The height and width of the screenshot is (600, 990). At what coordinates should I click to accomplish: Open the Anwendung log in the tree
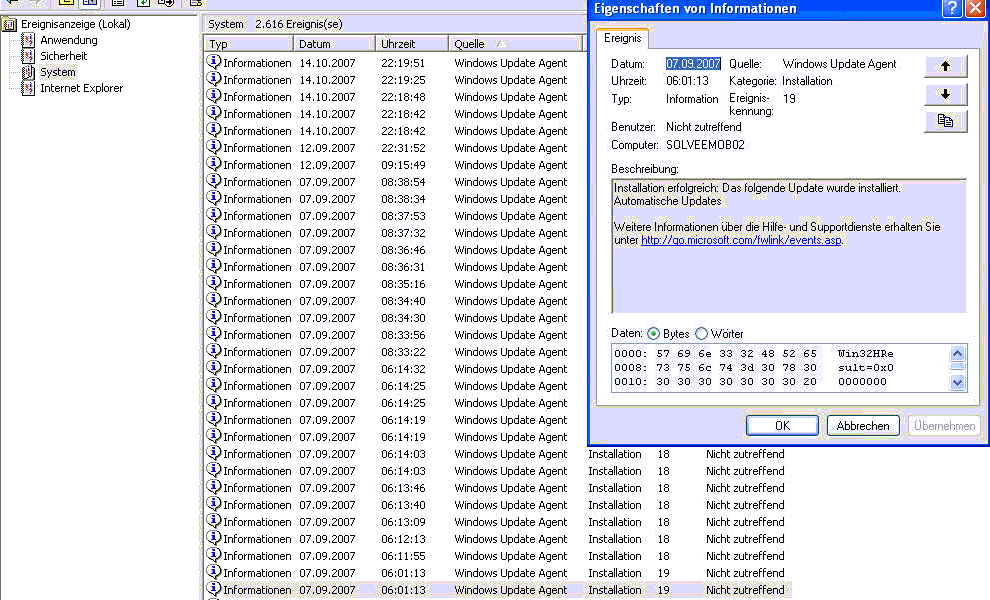[68, 40]
